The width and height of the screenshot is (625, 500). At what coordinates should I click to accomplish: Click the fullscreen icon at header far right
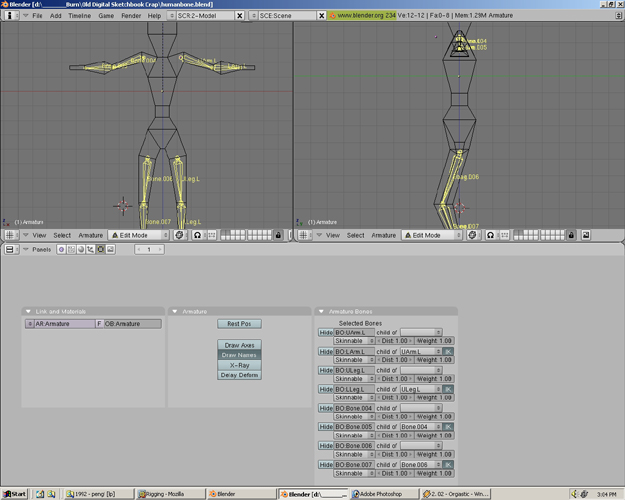(x=618, y=16)
